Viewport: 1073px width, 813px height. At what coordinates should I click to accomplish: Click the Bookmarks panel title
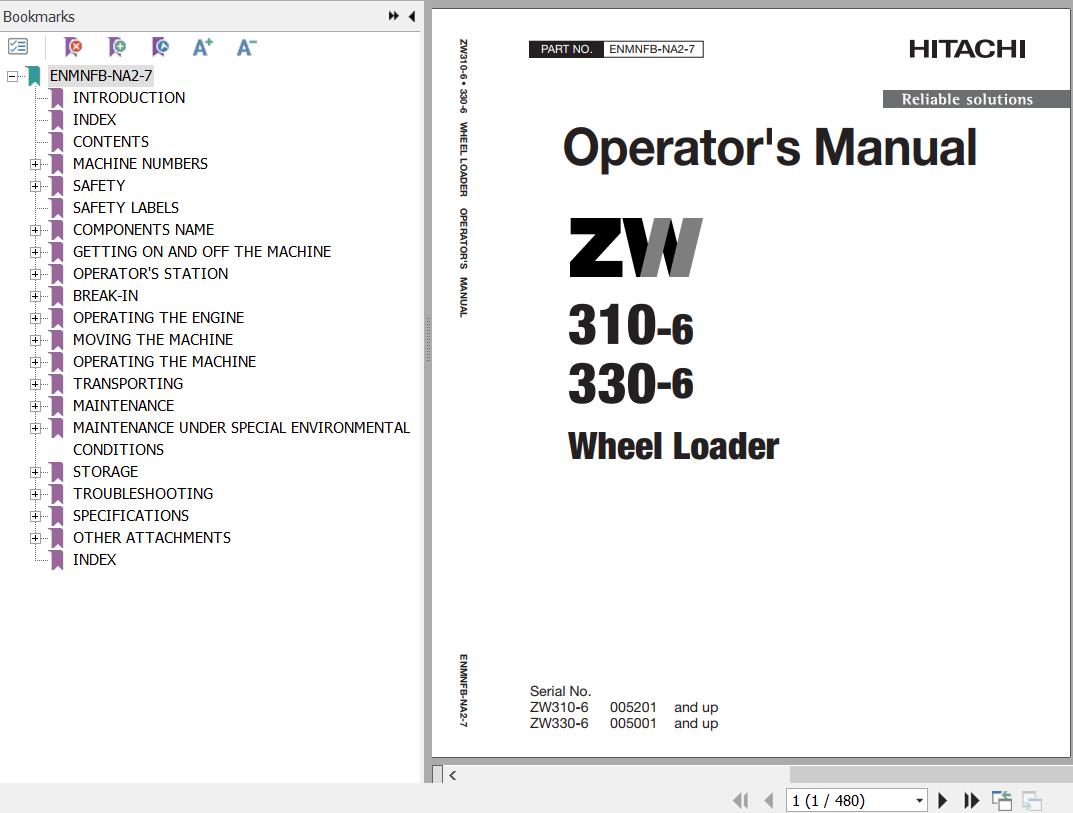click(39, 16)
